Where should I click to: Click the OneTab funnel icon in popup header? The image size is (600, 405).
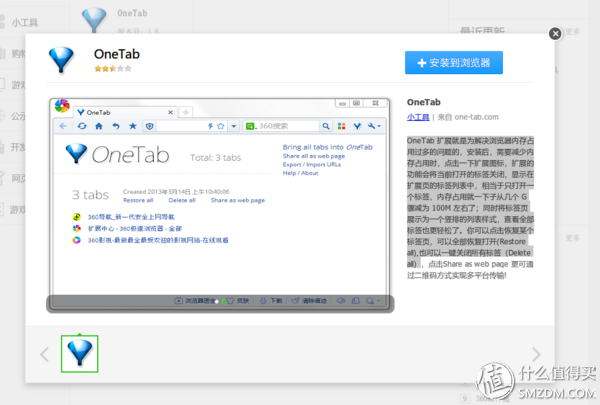click(x=61, y=59)
